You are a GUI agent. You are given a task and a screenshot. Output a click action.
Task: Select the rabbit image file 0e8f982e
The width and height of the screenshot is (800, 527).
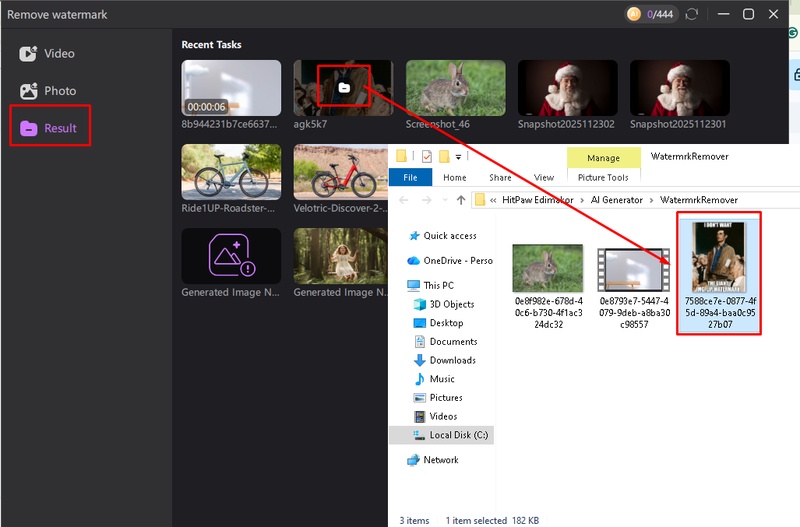tap(548, 287)
